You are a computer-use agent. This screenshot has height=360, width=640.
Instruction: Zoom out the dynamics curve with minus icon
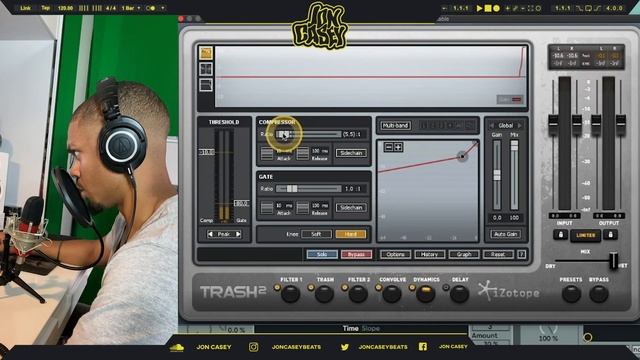389,147
